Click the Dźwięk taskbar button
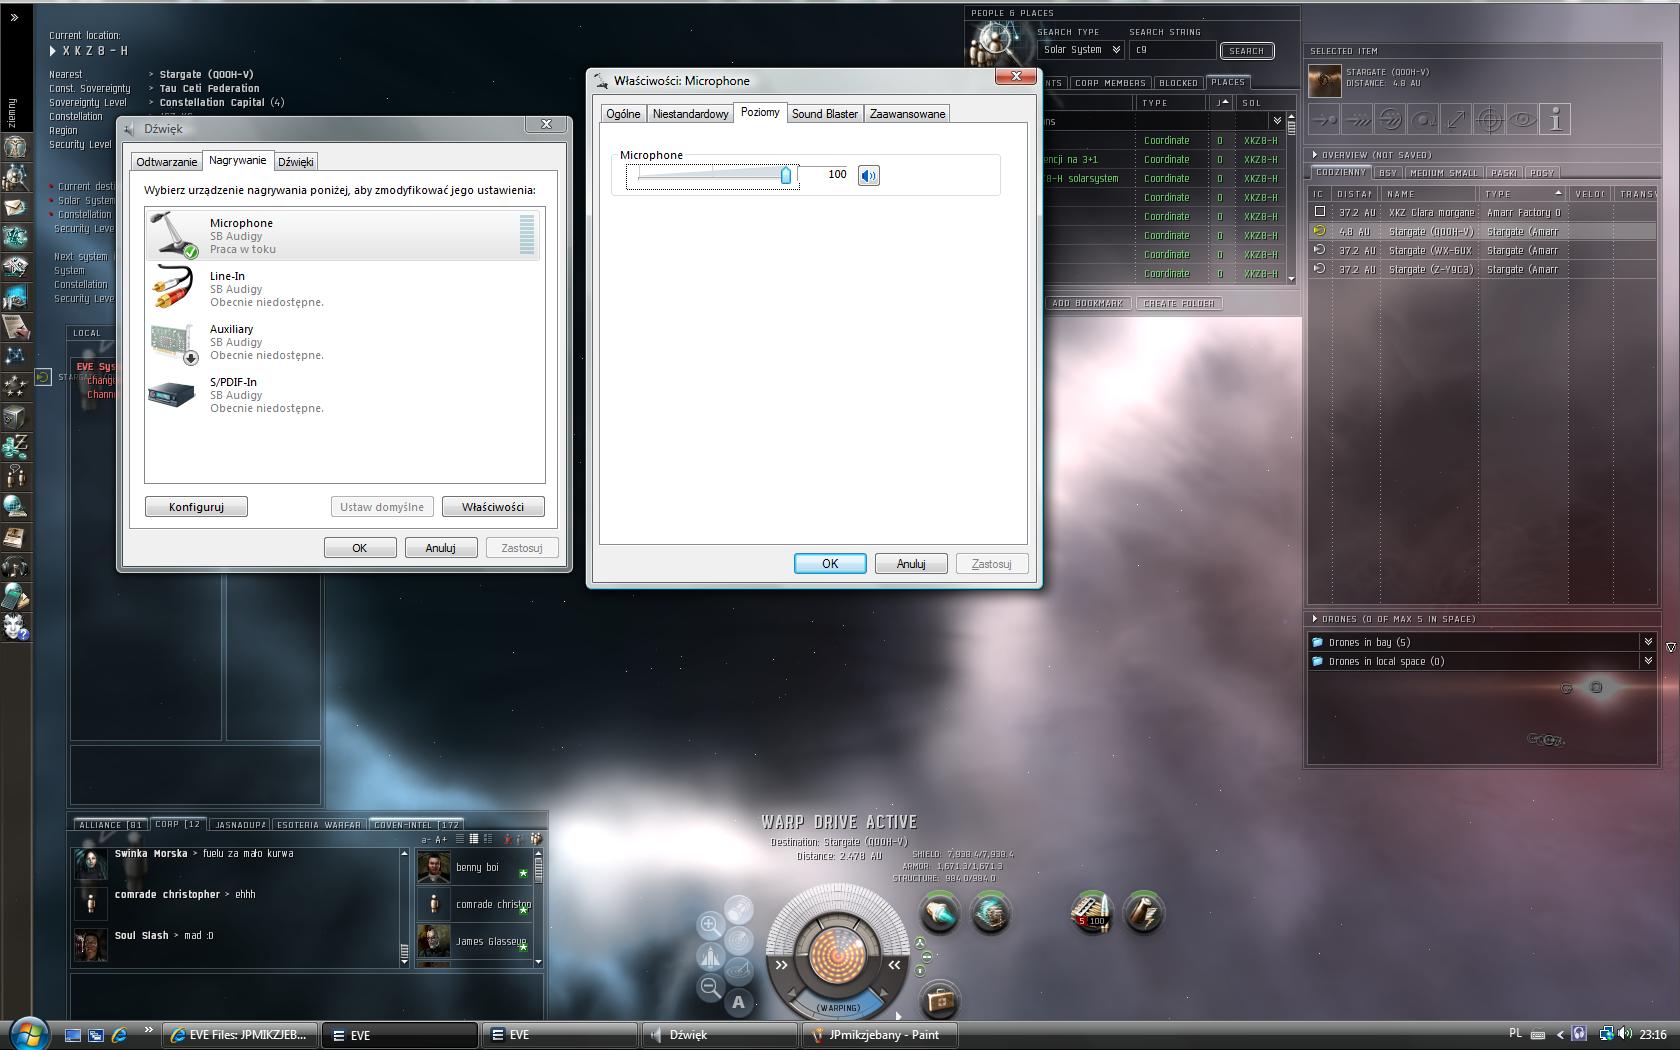 720,1035
